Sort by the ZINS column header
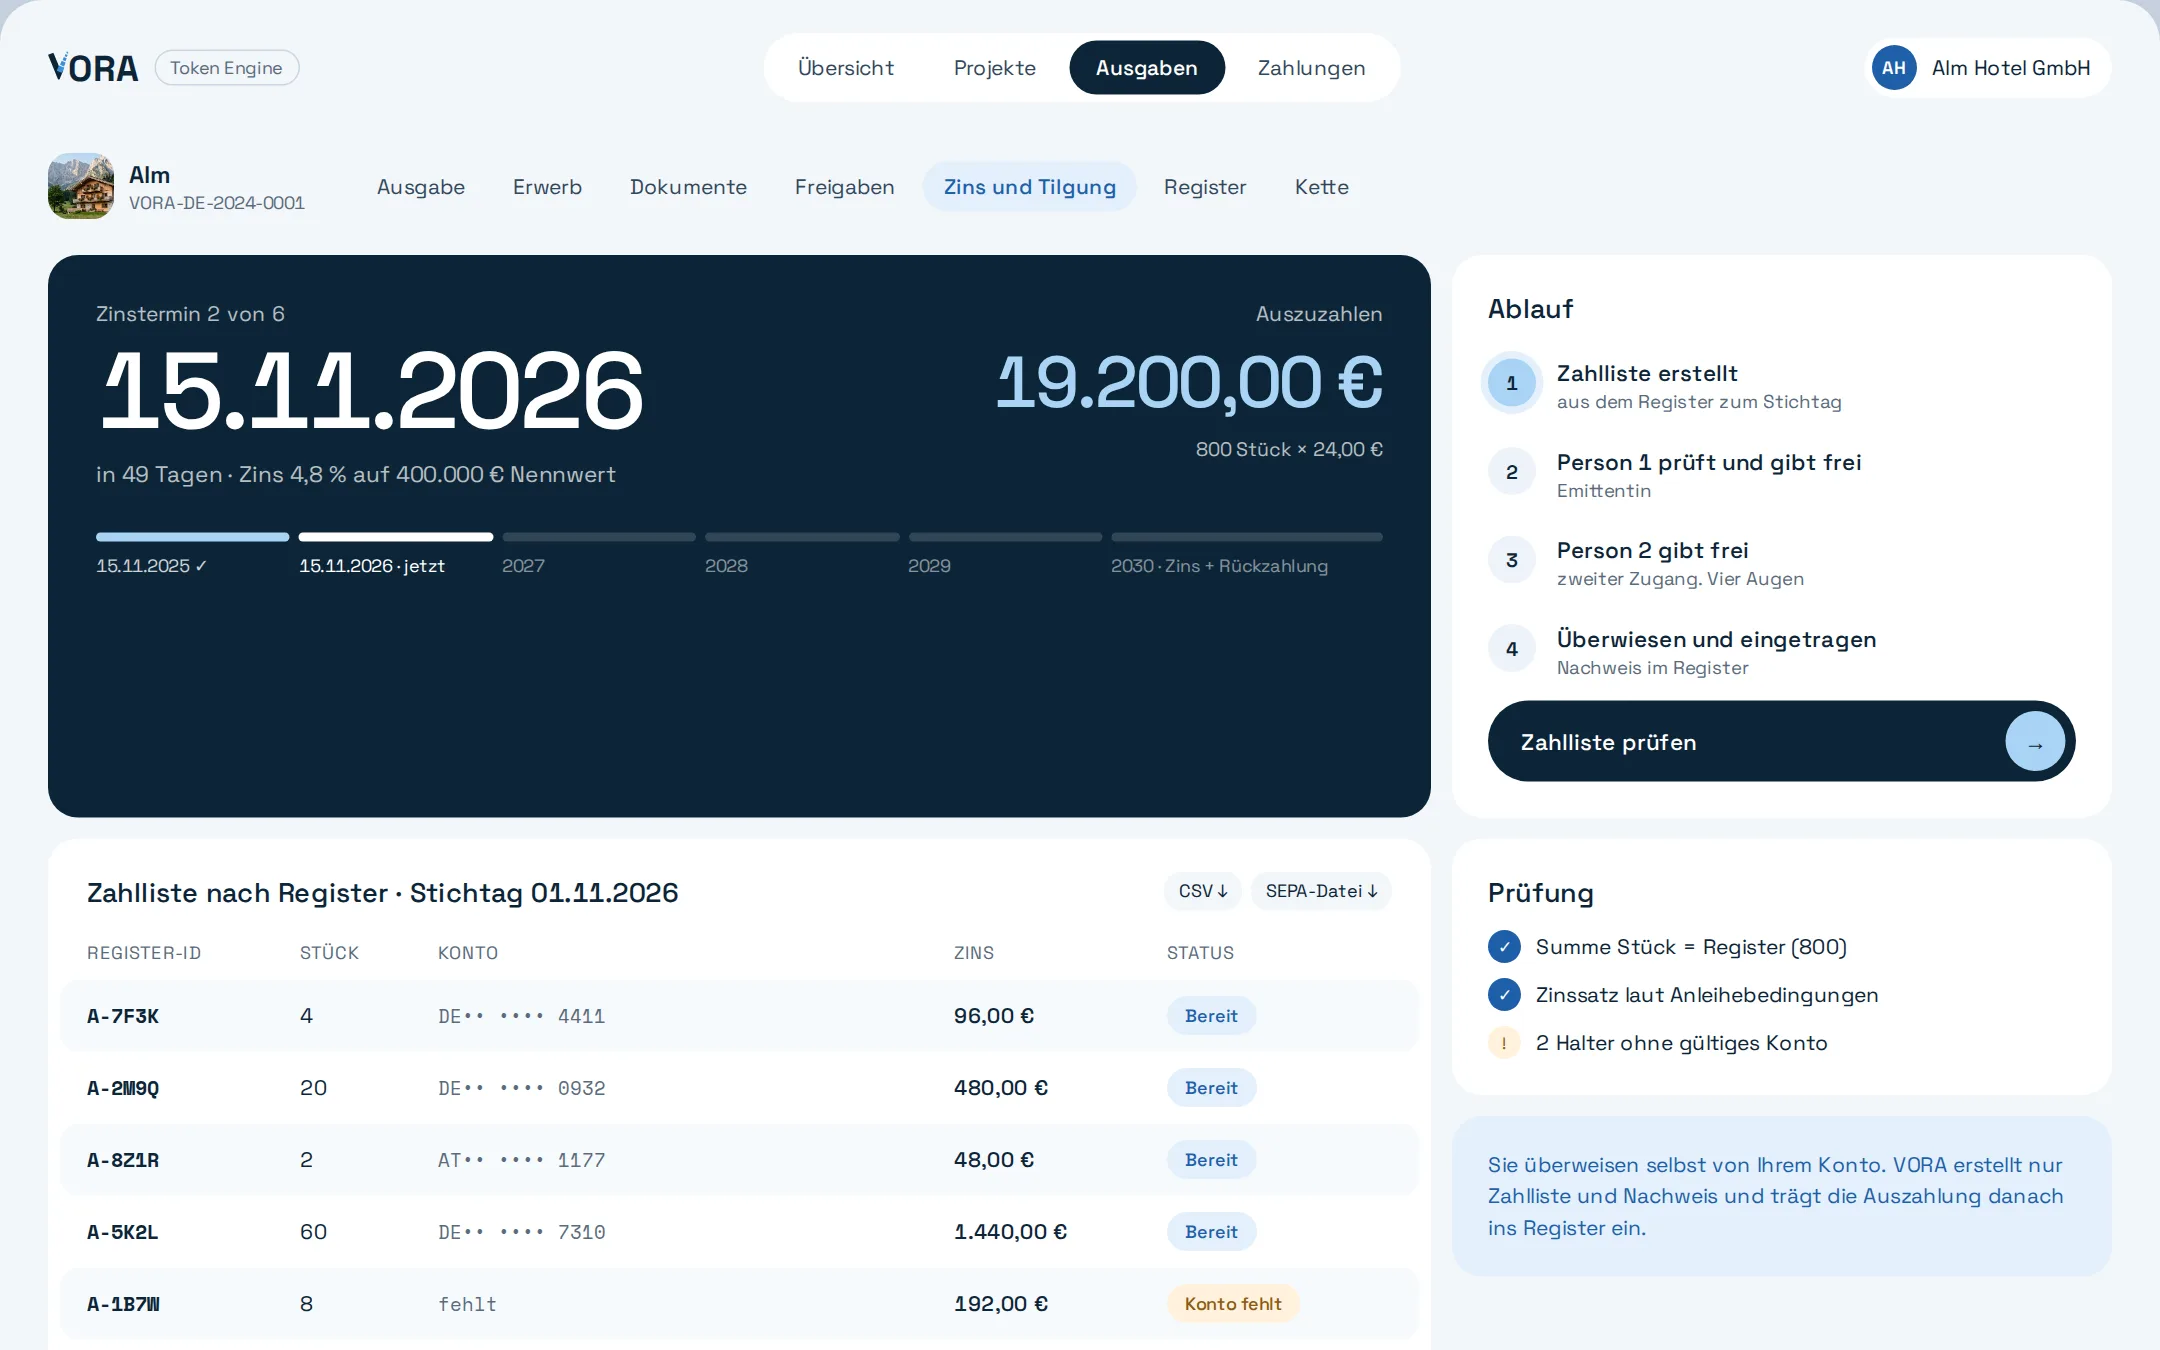 pyautogui.click(x=973, y=953)
